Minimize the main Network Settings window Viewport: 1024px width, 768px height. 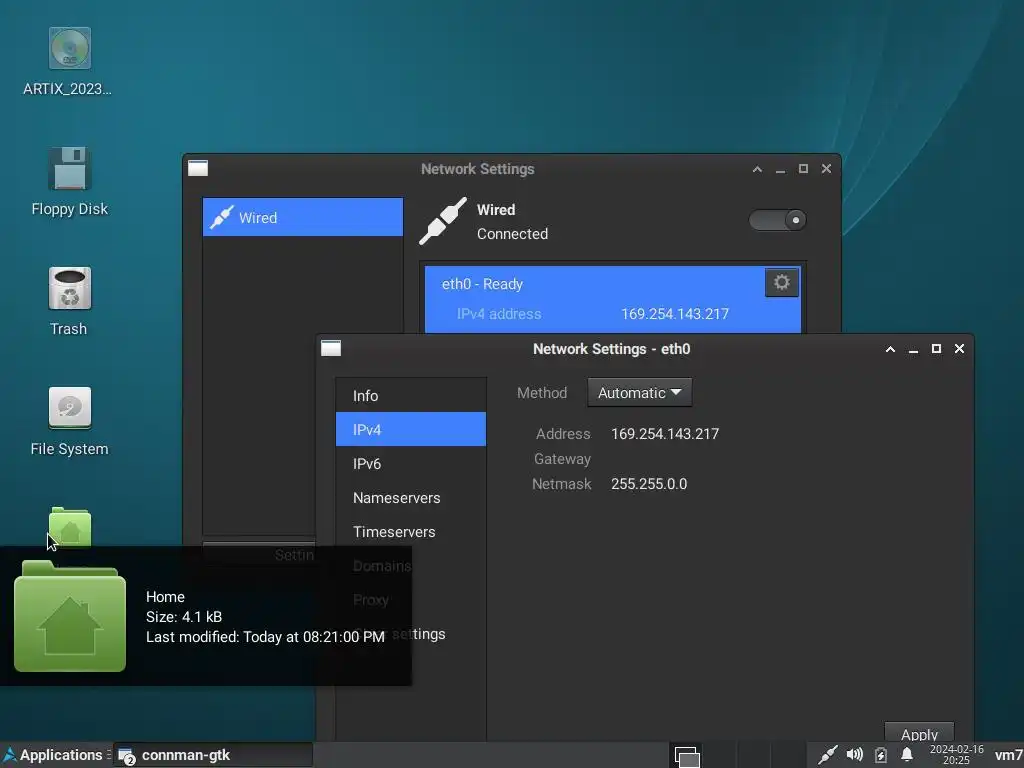[x=780, y=170]
